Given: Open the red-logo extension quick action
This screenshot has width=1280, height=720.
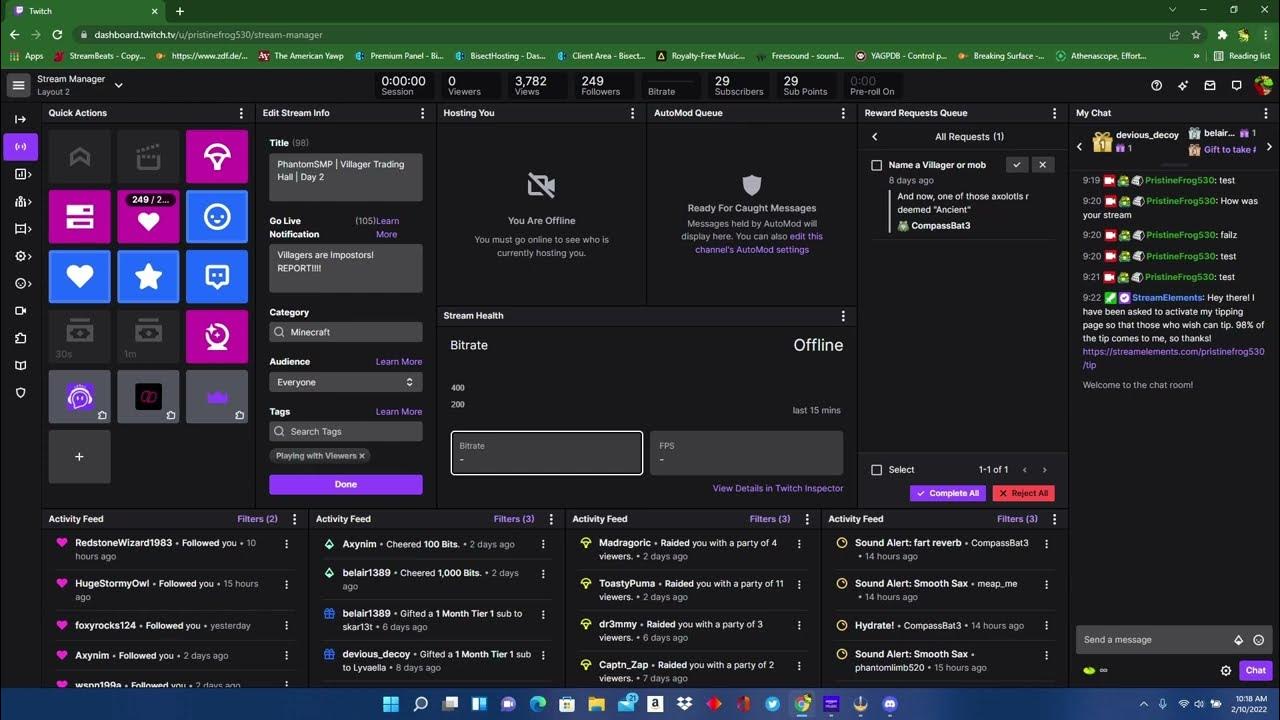Looking at the screenshot, I should [148, 396].
